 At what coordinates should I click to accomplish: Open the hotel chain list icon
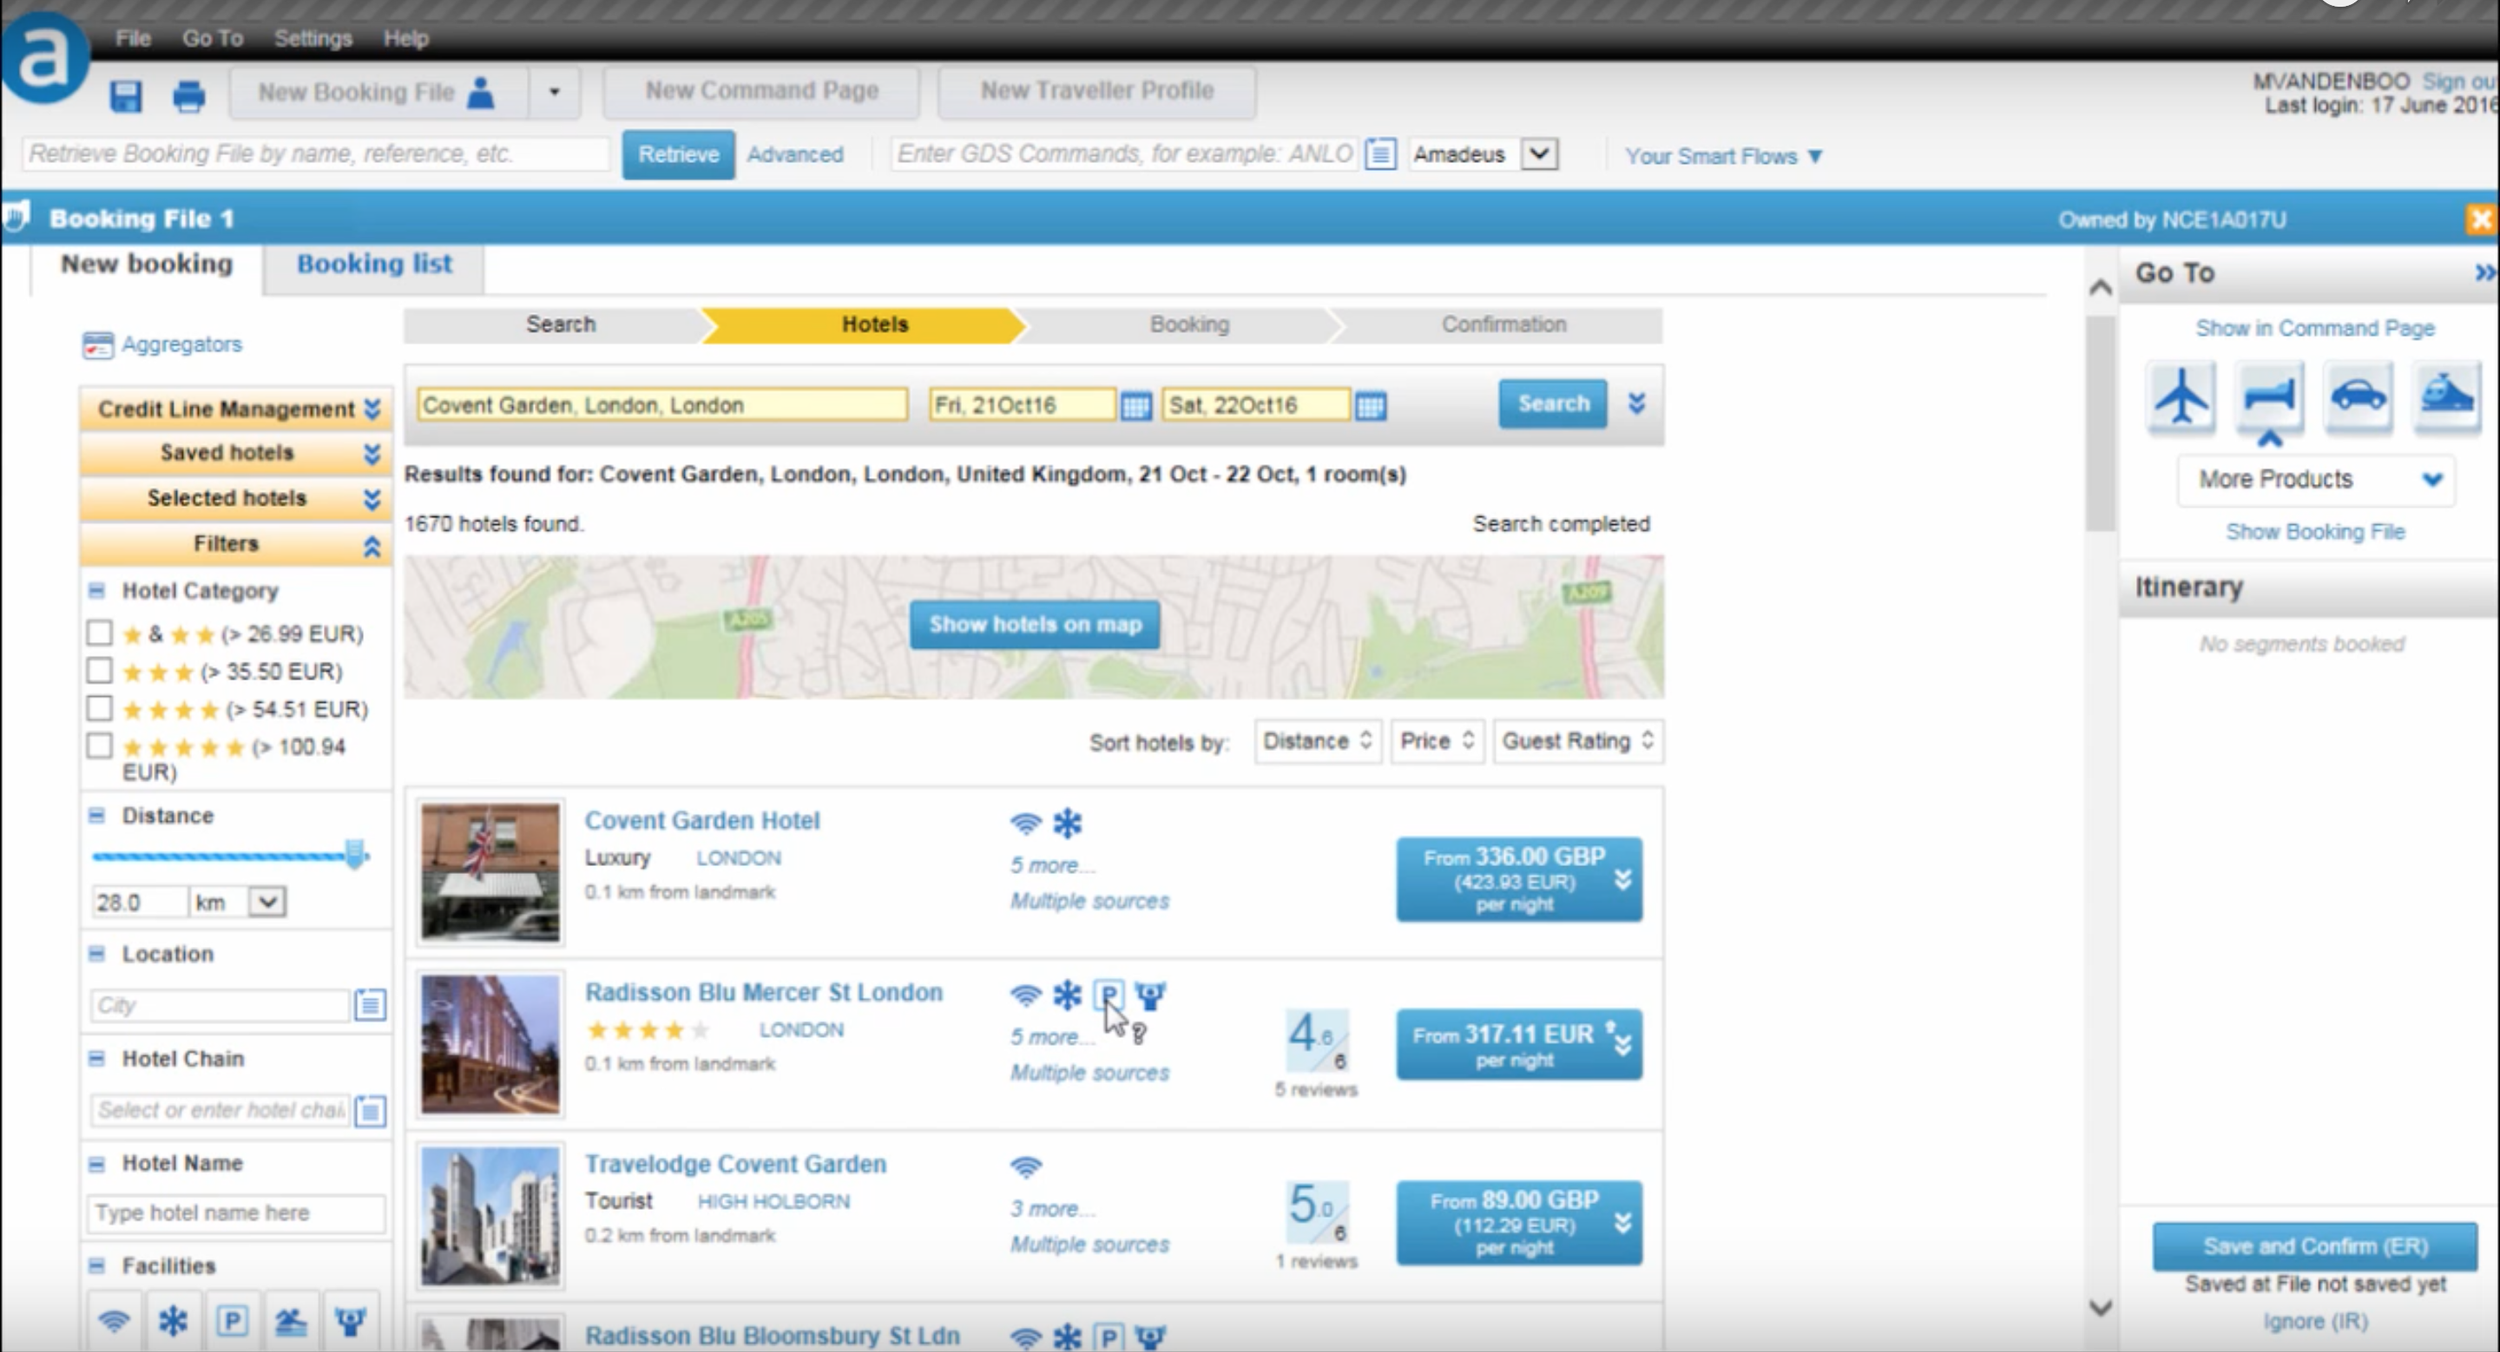370,1110
